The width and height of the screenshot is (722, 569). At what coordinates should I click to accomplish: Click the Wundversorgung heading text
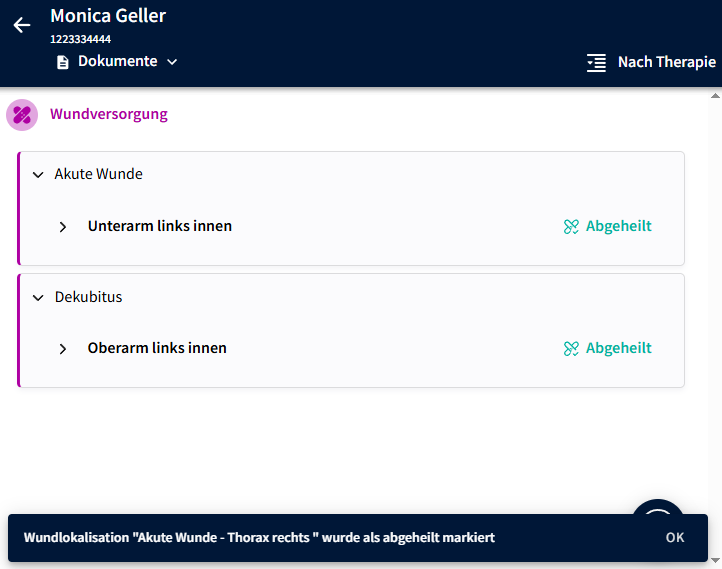pyautogui.click(x=109, y=115)
